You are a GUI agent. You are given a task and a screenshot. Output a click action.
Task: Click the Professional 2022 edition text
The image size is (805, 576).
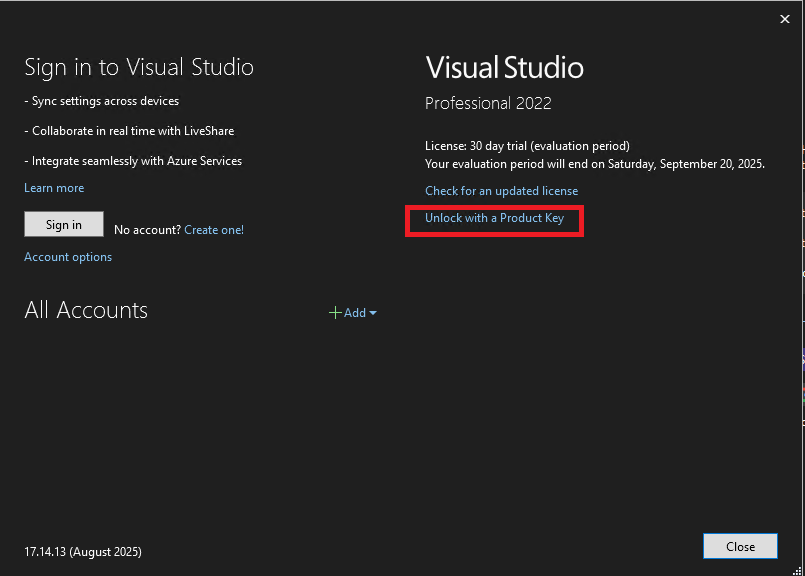488,103
